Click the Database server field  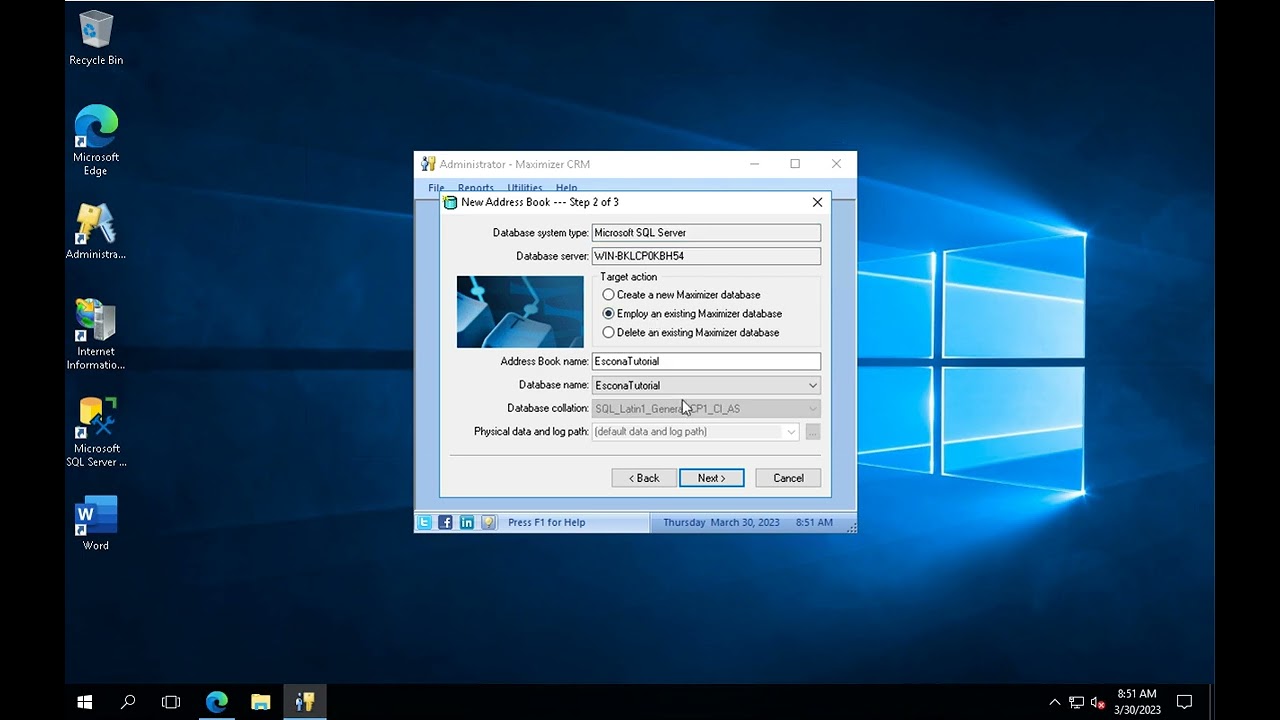706,256
